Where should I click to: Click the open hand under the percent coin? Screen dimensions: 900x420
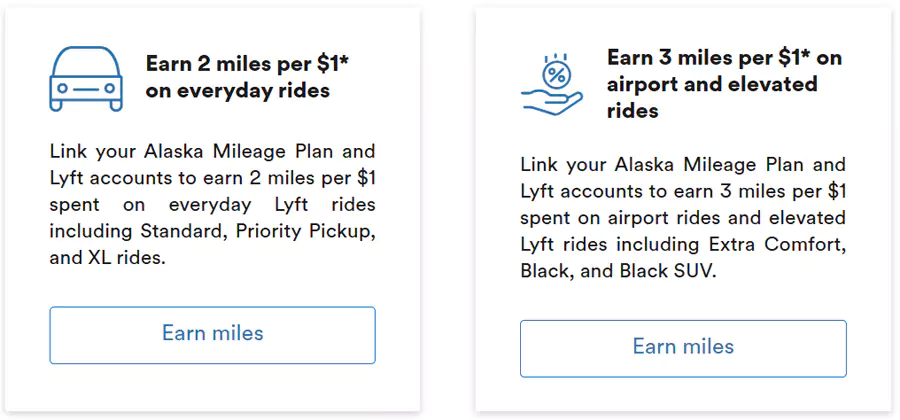click(548, 100)
